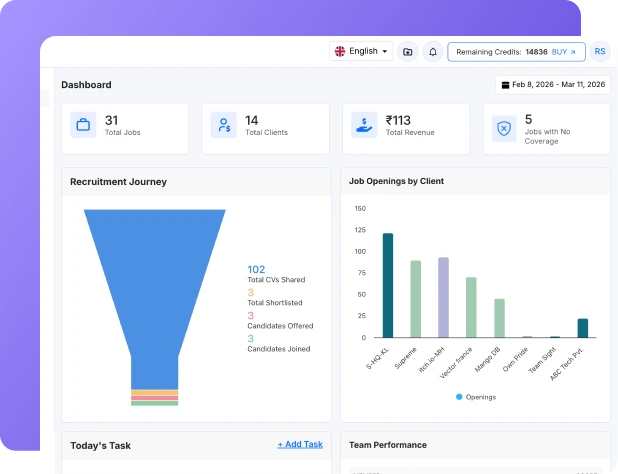The image size is (618, 474).
Task: Toggle the Openings legend item
Action: [x=475, y=397]
